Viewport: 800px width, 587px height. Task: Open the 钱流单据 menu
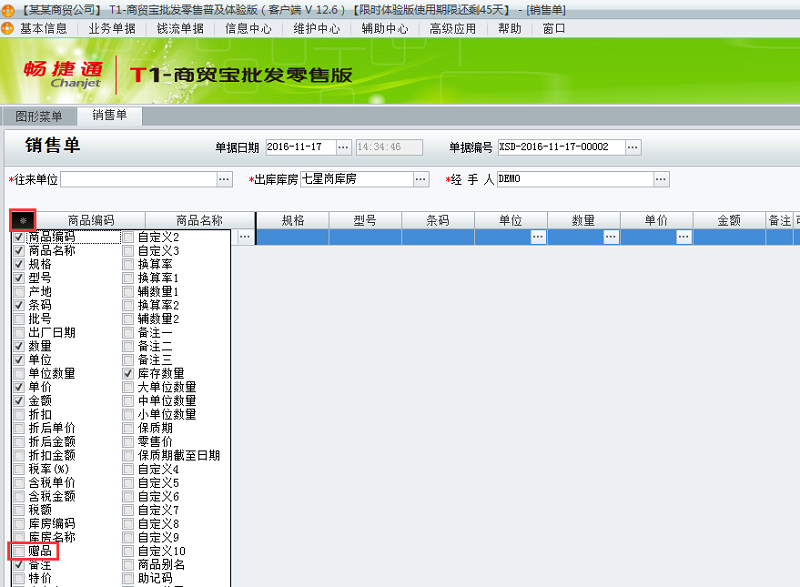180,29
